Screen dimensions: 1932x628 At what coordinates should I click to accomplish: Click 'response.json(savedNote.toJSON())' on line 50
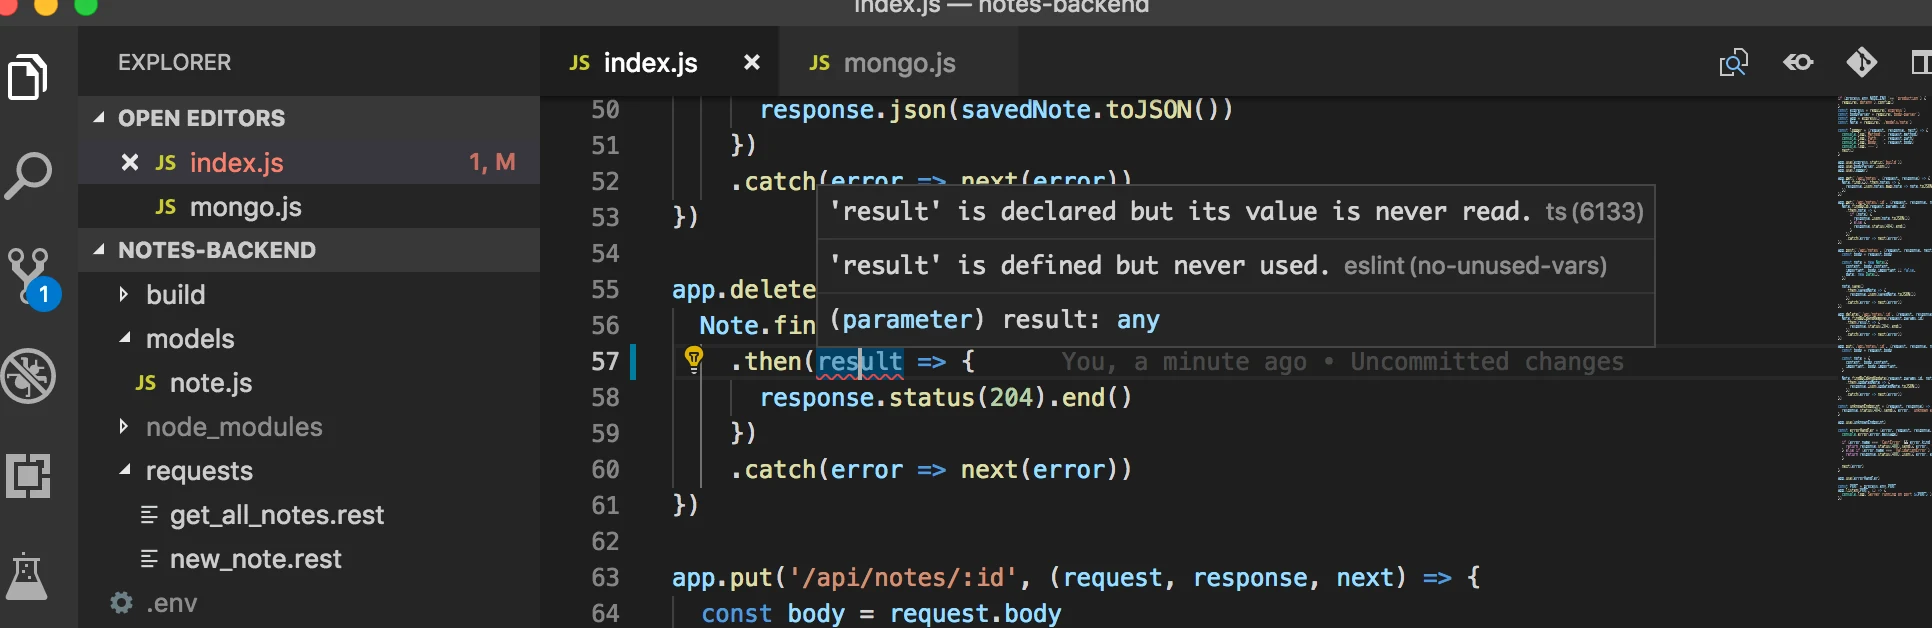pyautogui.click(x=996, y=109)
